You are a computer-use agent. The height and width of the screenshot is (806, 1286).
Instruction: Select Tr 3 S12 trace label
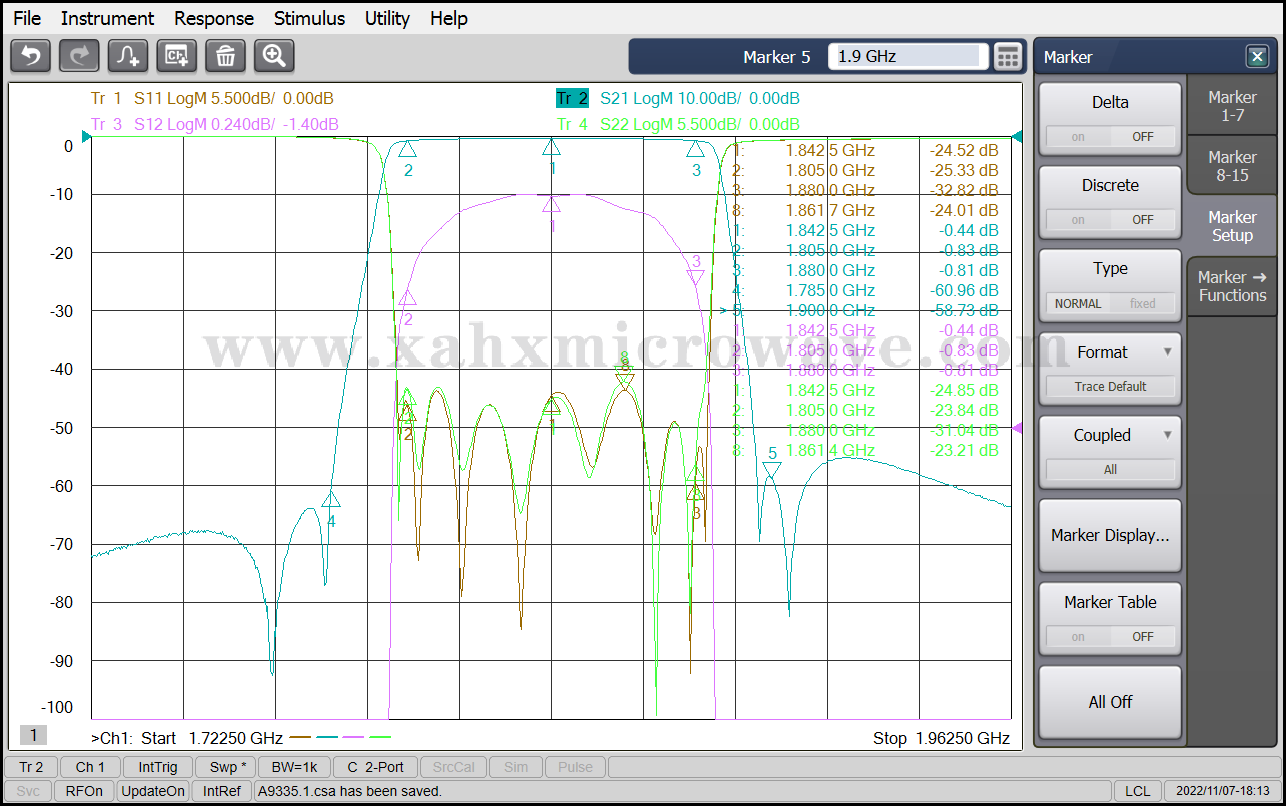click(x=215, y=124)
